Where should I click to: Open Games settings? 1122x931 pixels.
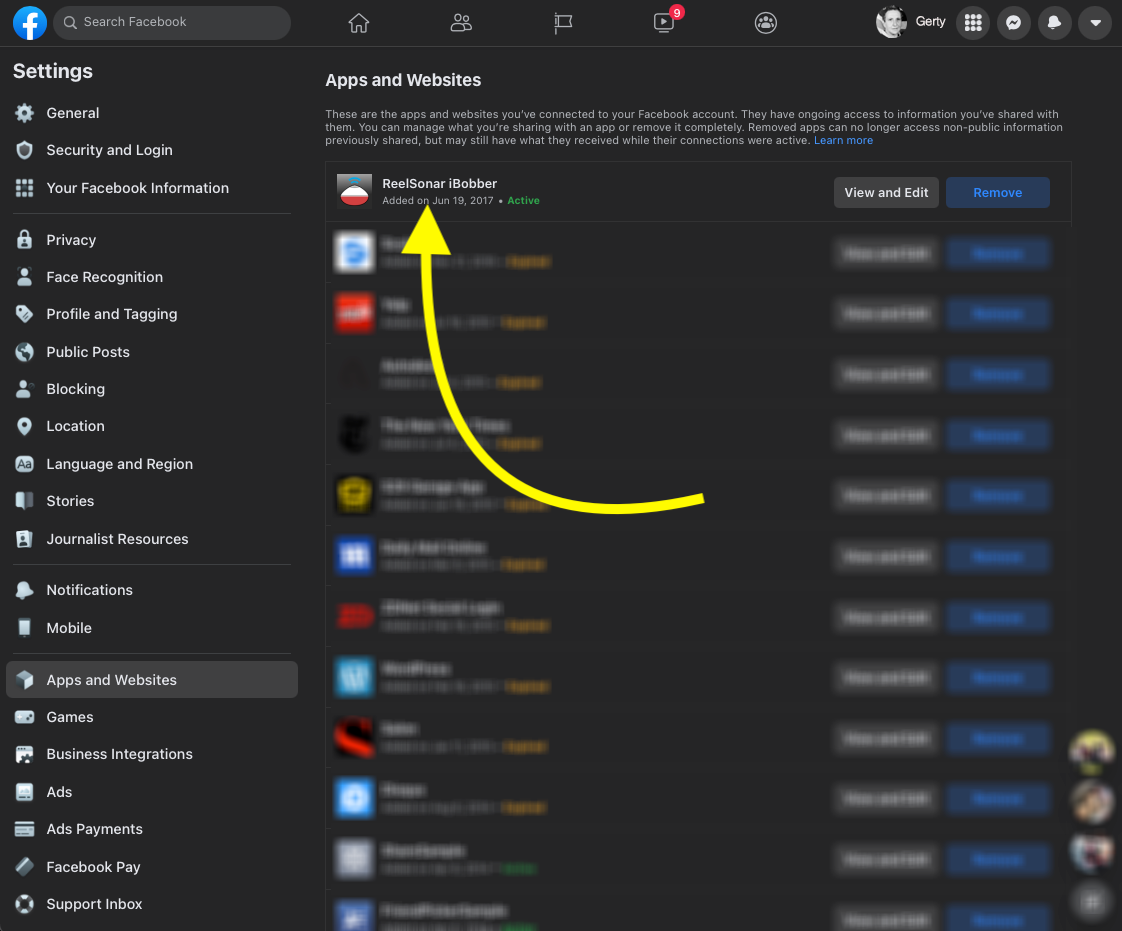pos(152,717)
